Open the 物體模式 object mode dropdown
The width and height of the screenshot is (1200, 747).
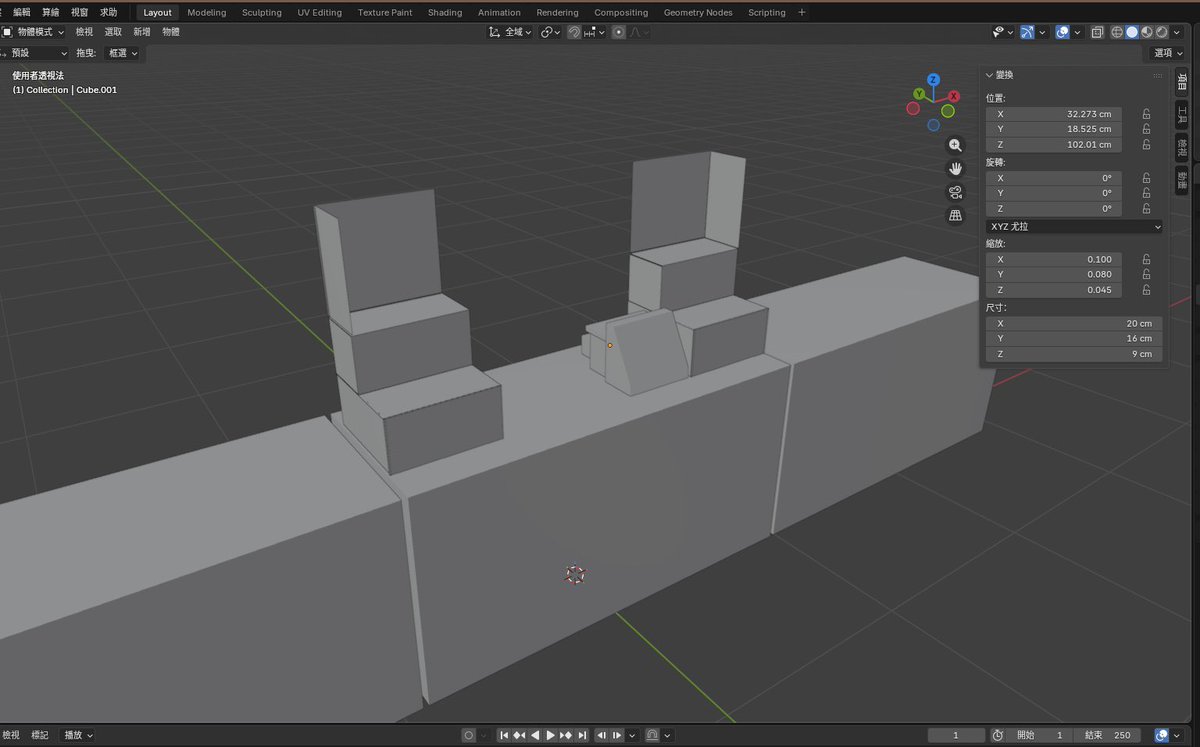coord(34,32)
